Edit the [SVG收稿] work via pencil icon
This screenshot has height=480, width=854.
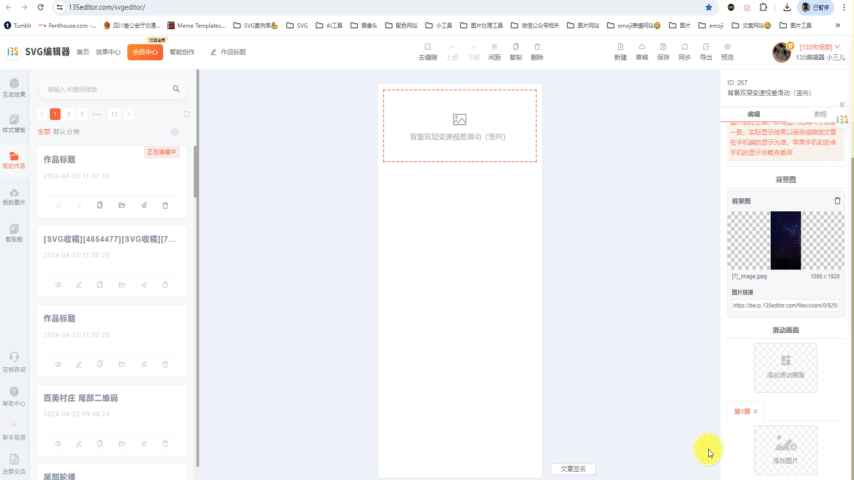coord(79,285)
